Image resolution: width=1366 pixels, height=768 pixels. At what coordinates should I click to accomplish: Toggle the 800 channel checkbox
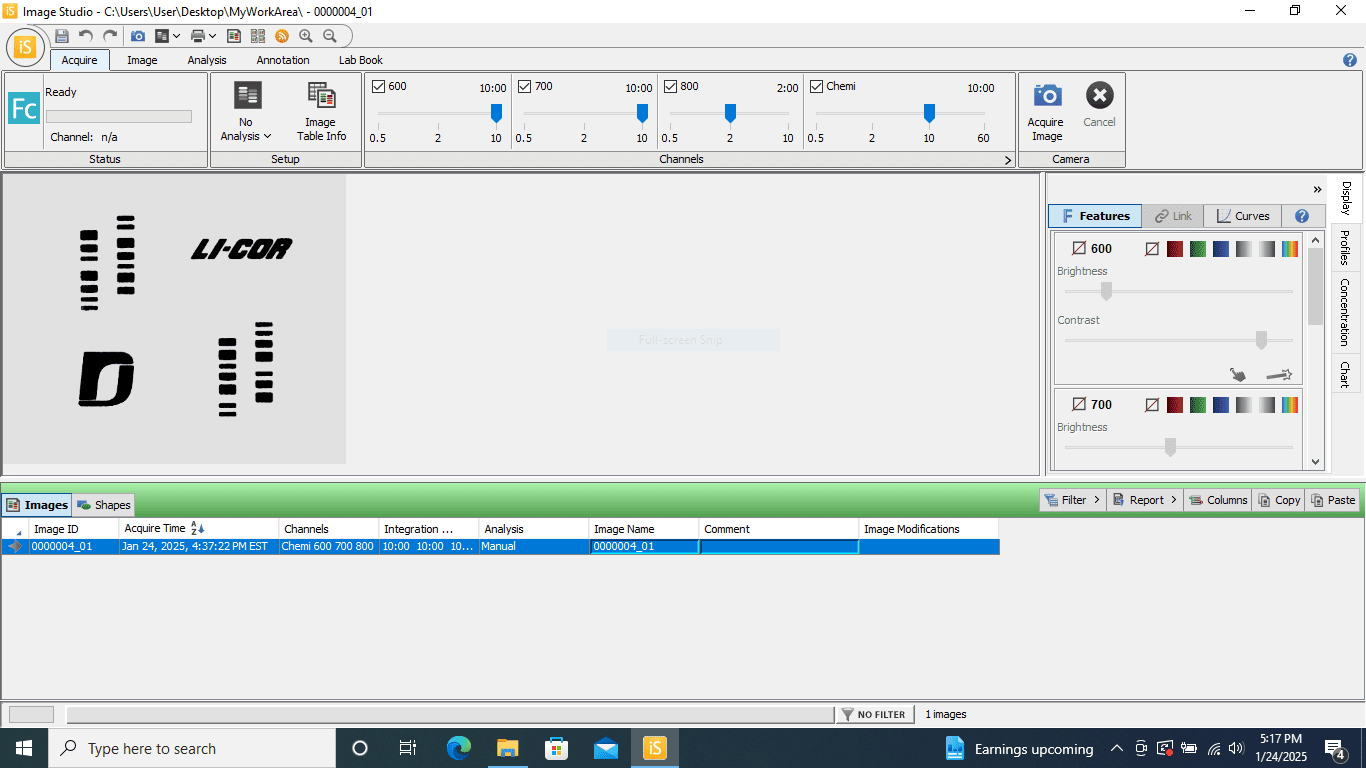pyautogui.click(x=671, y=87)
